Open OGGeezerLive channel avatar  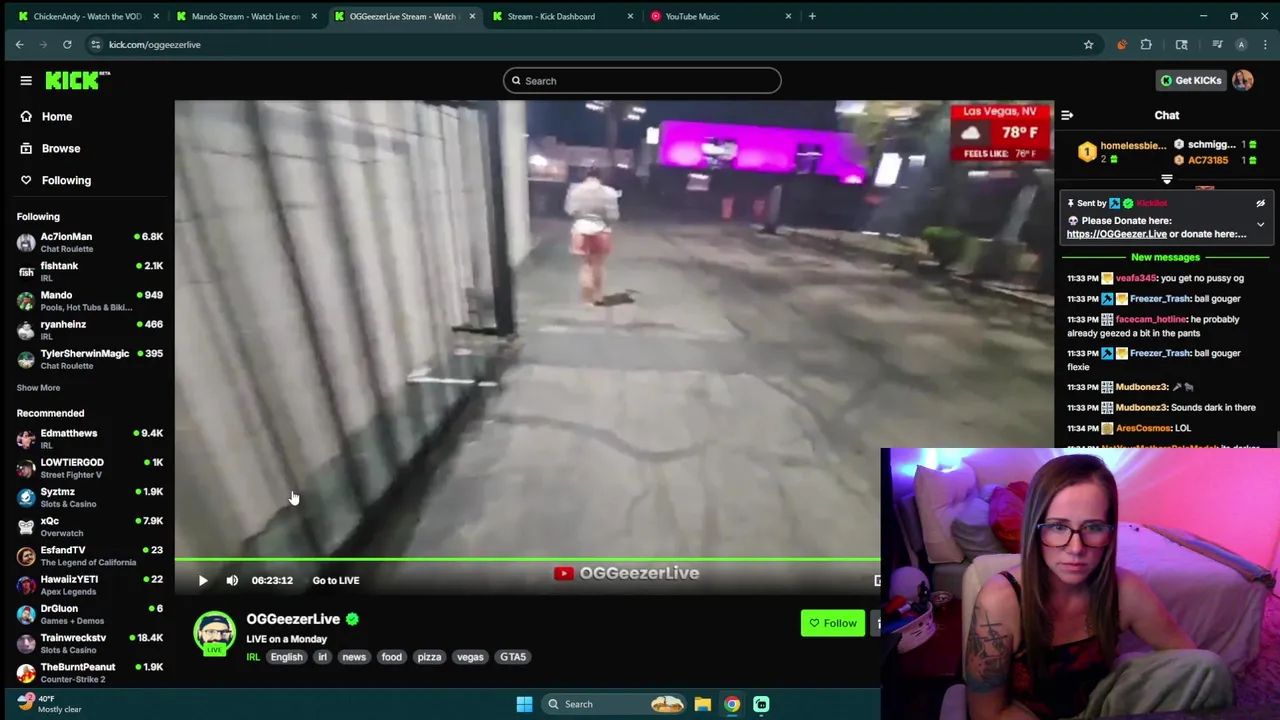coord(214,632)
